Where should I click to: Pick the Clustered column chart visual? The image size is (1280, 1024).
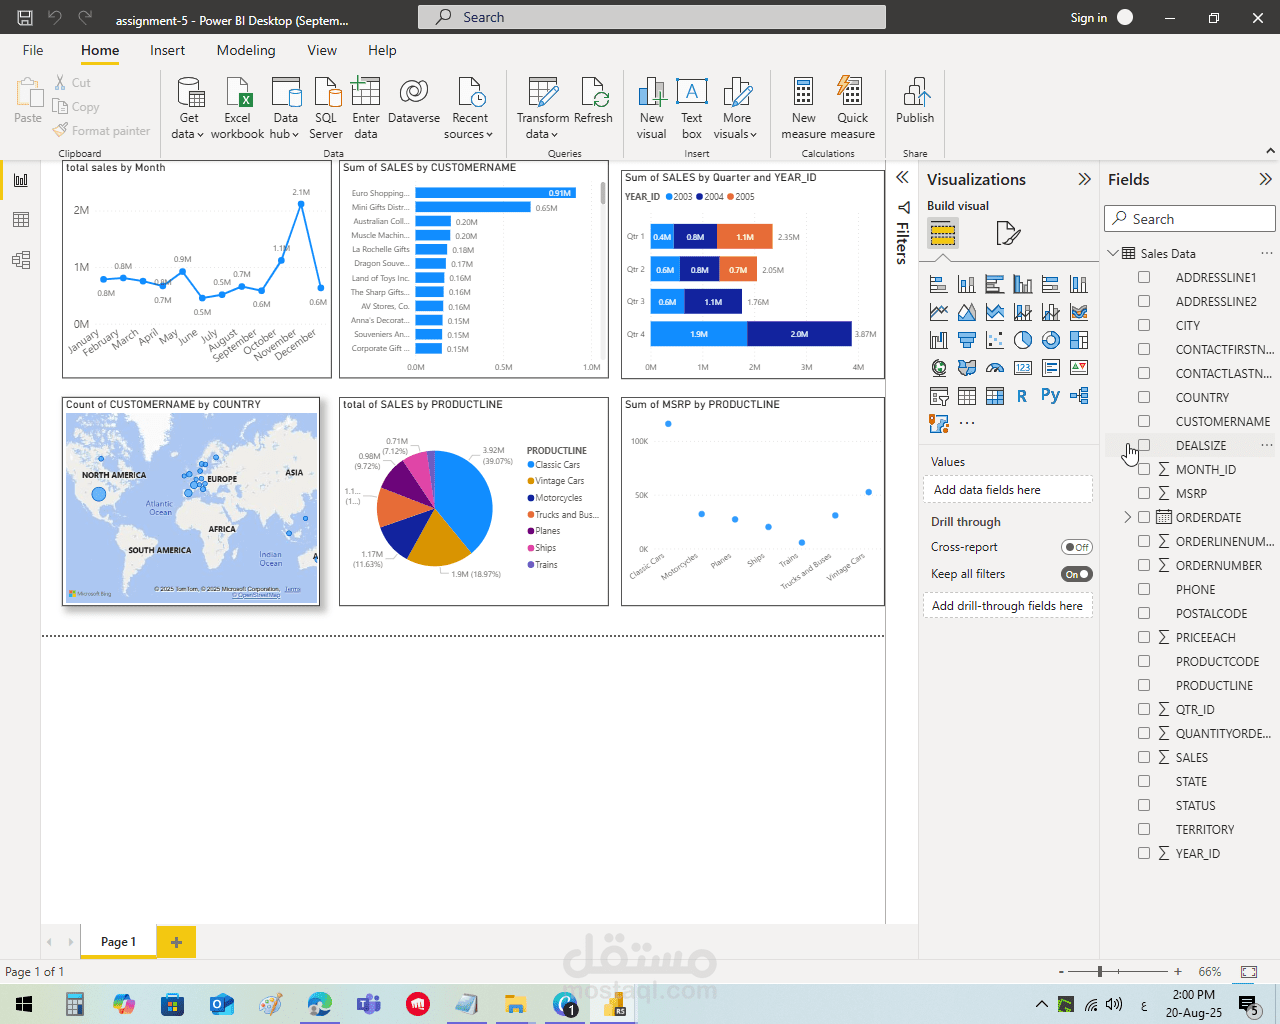1022,285
